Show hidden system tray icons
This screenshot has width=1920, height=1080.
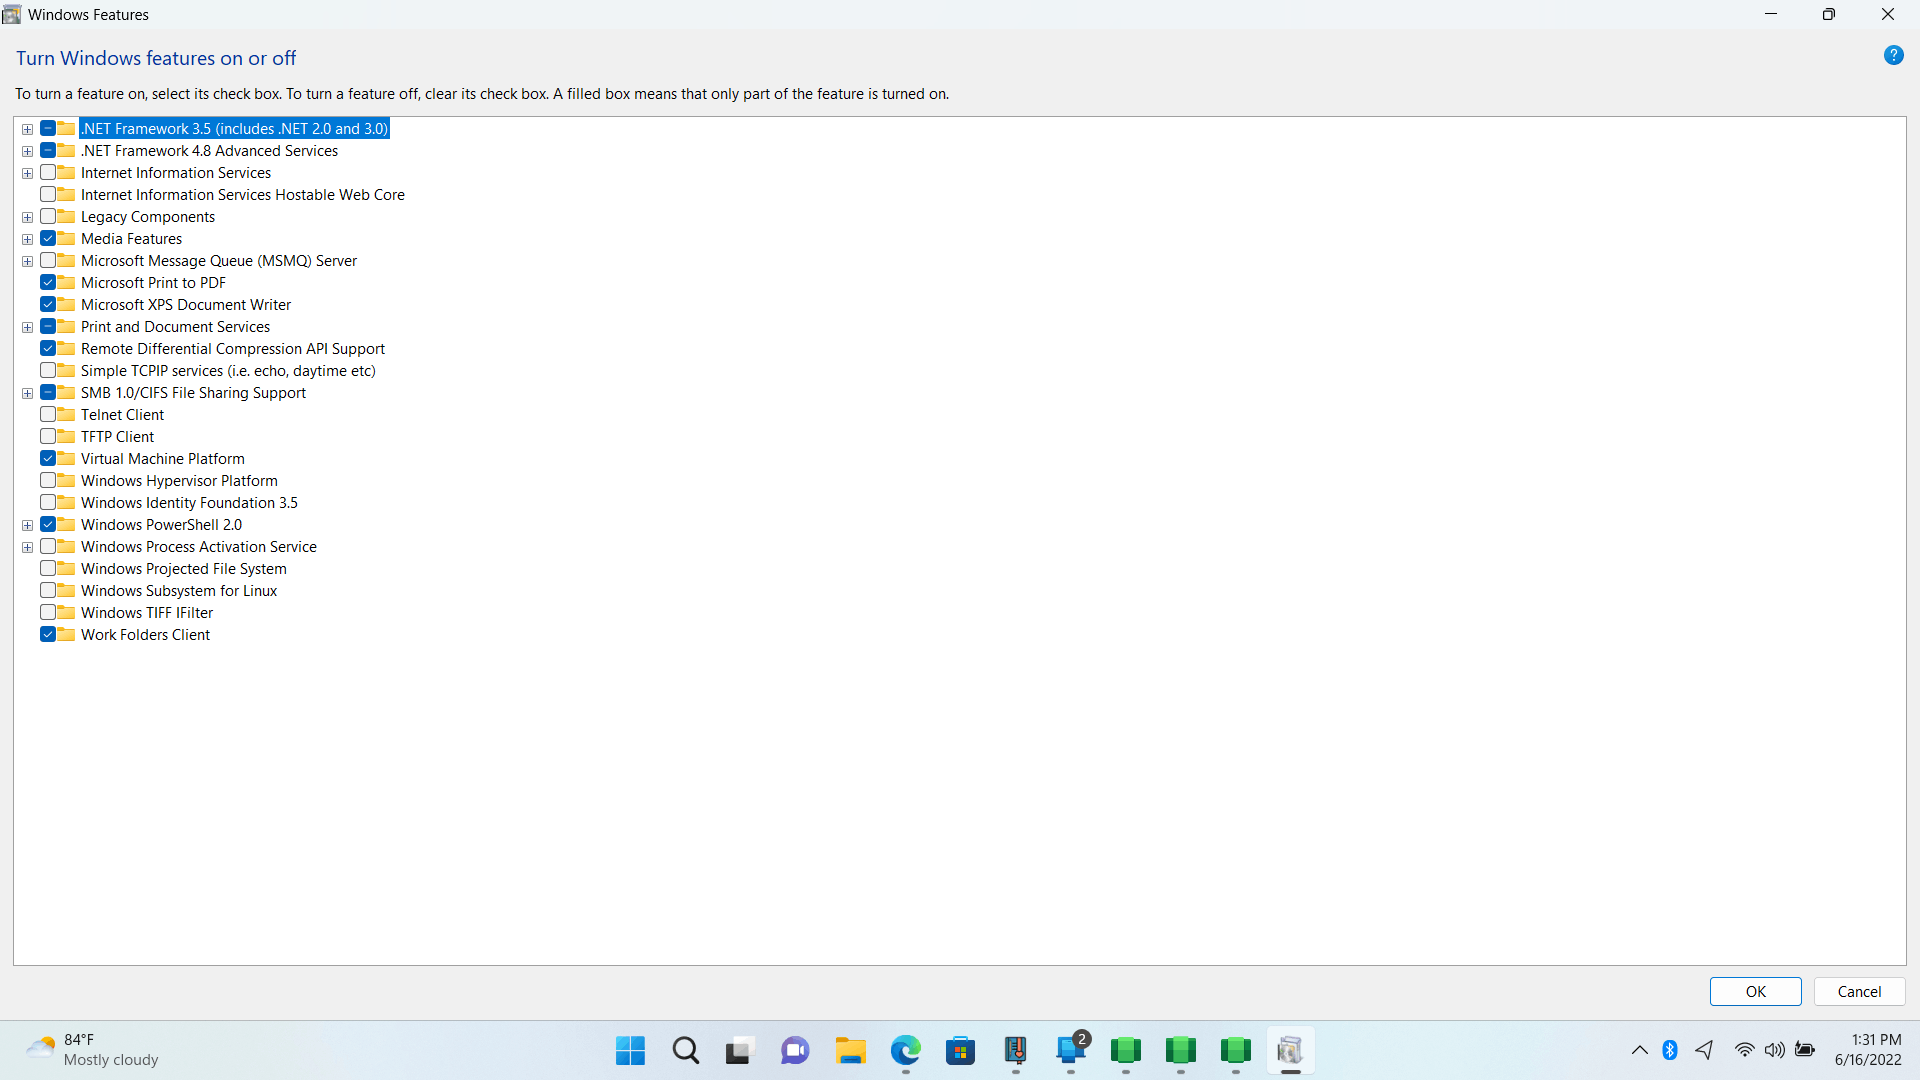coord(1640,1050)
